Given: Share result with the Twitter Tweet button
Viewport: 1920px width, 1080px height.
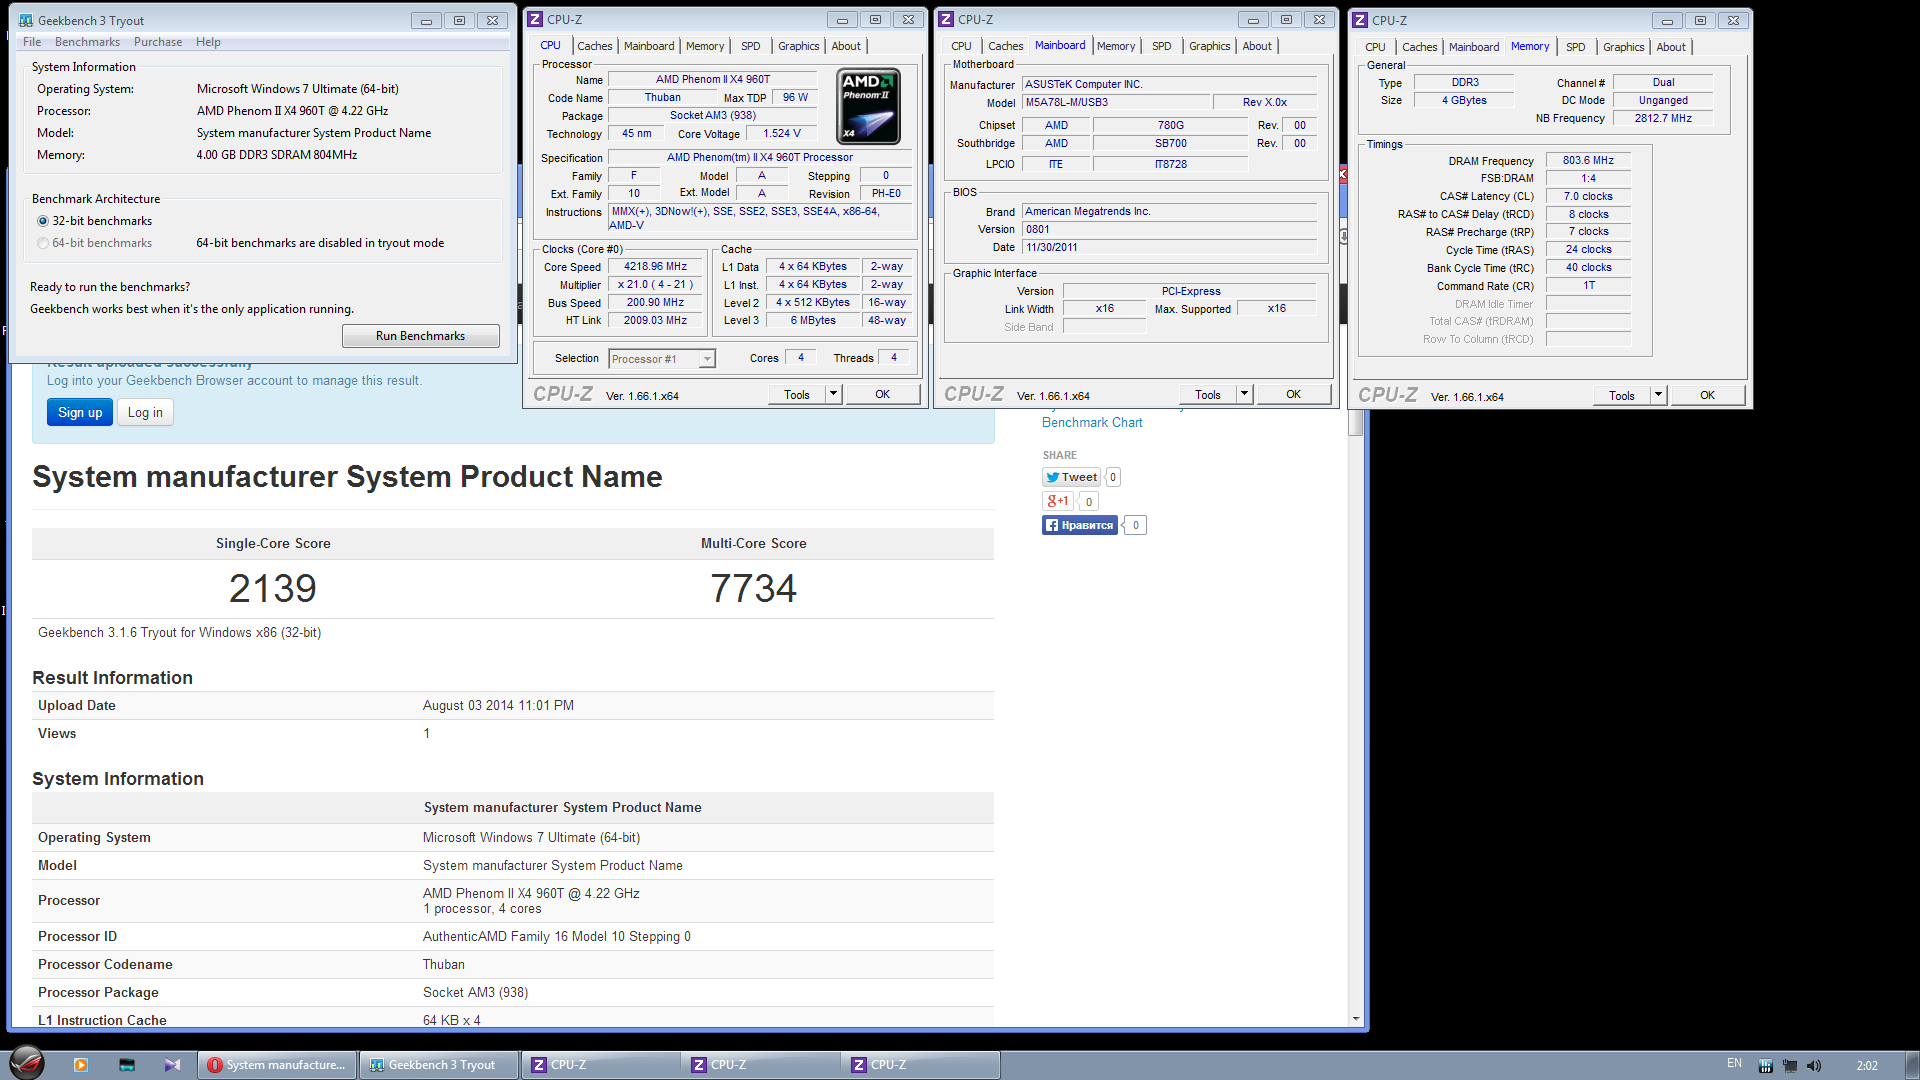Looking at the screenshot, I should [1071, 477].
